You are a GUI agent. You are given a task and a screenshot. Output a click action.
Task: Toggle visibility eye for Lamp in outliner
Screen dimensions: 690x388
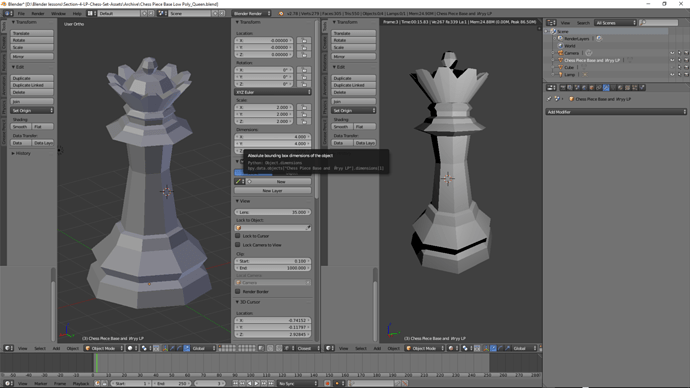672,74
